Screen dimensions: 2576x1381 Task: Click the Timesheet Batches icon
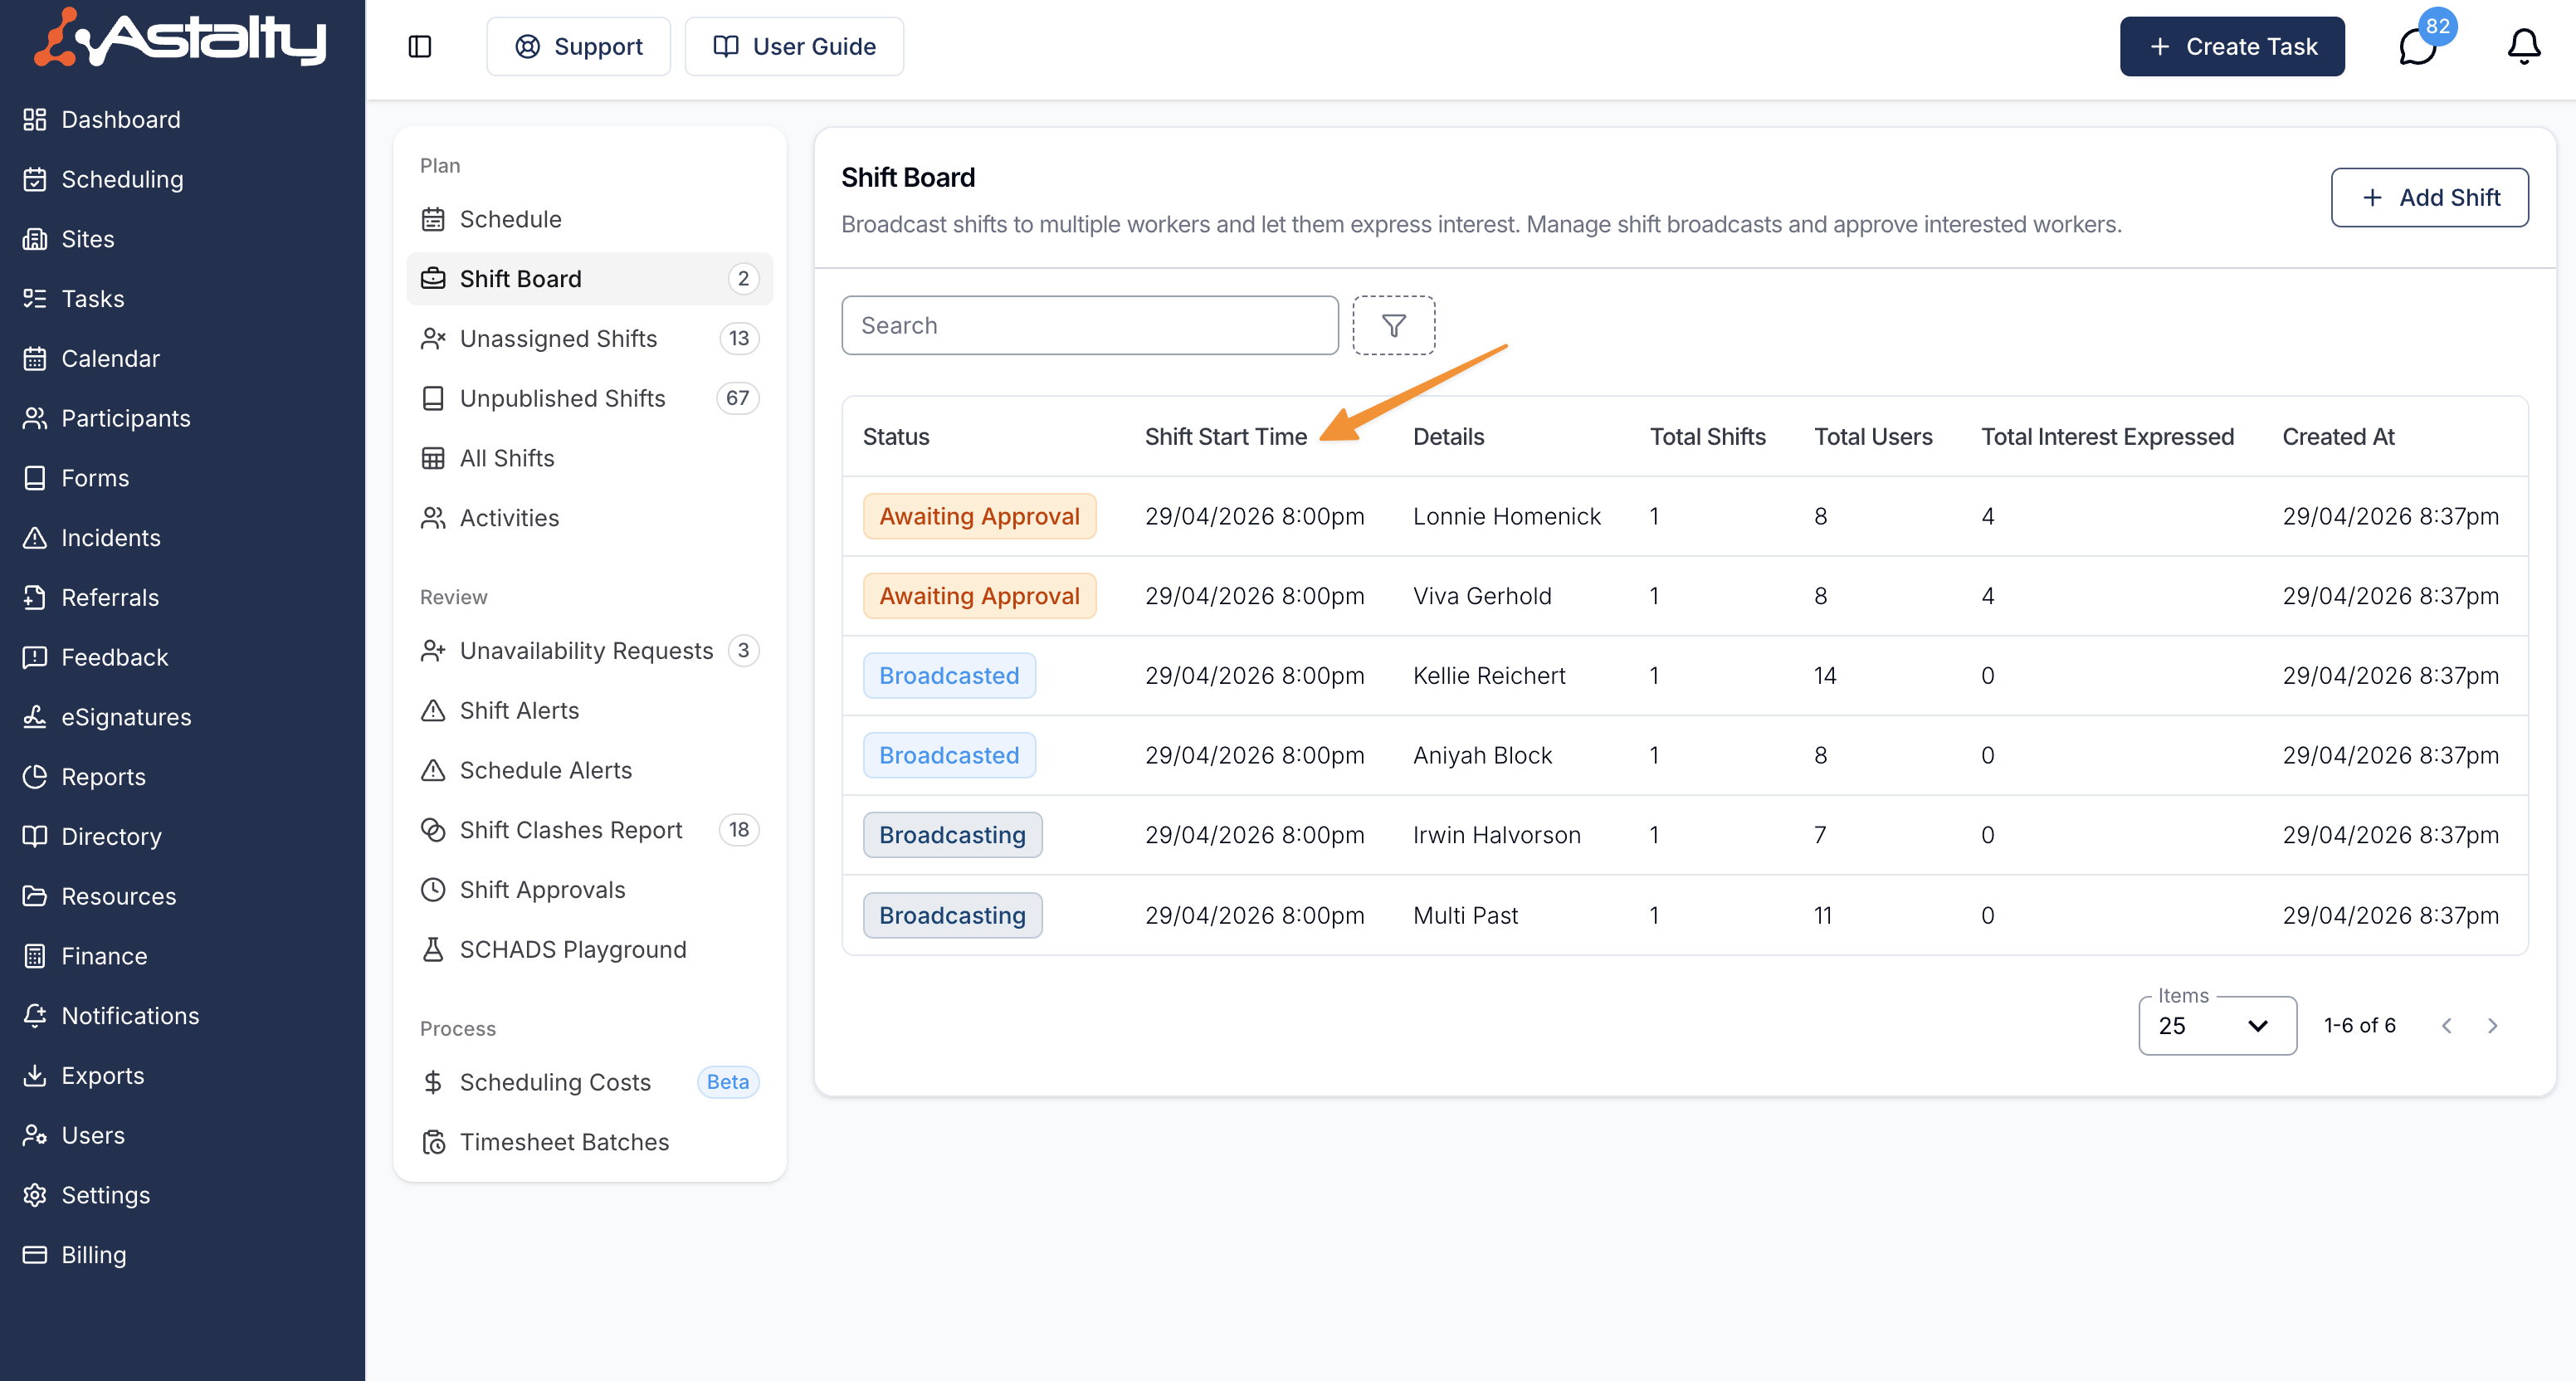[x=433, y=1142]
